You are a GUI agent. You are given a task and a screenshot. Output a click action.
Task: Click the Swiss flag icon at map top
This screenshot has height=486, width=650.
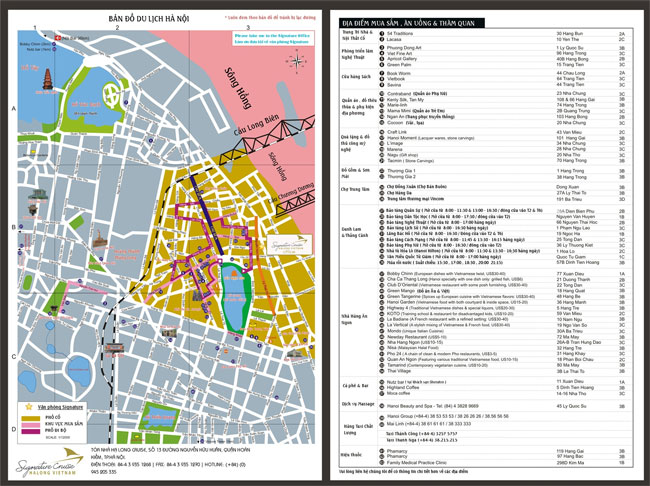[x=58, y=38]
